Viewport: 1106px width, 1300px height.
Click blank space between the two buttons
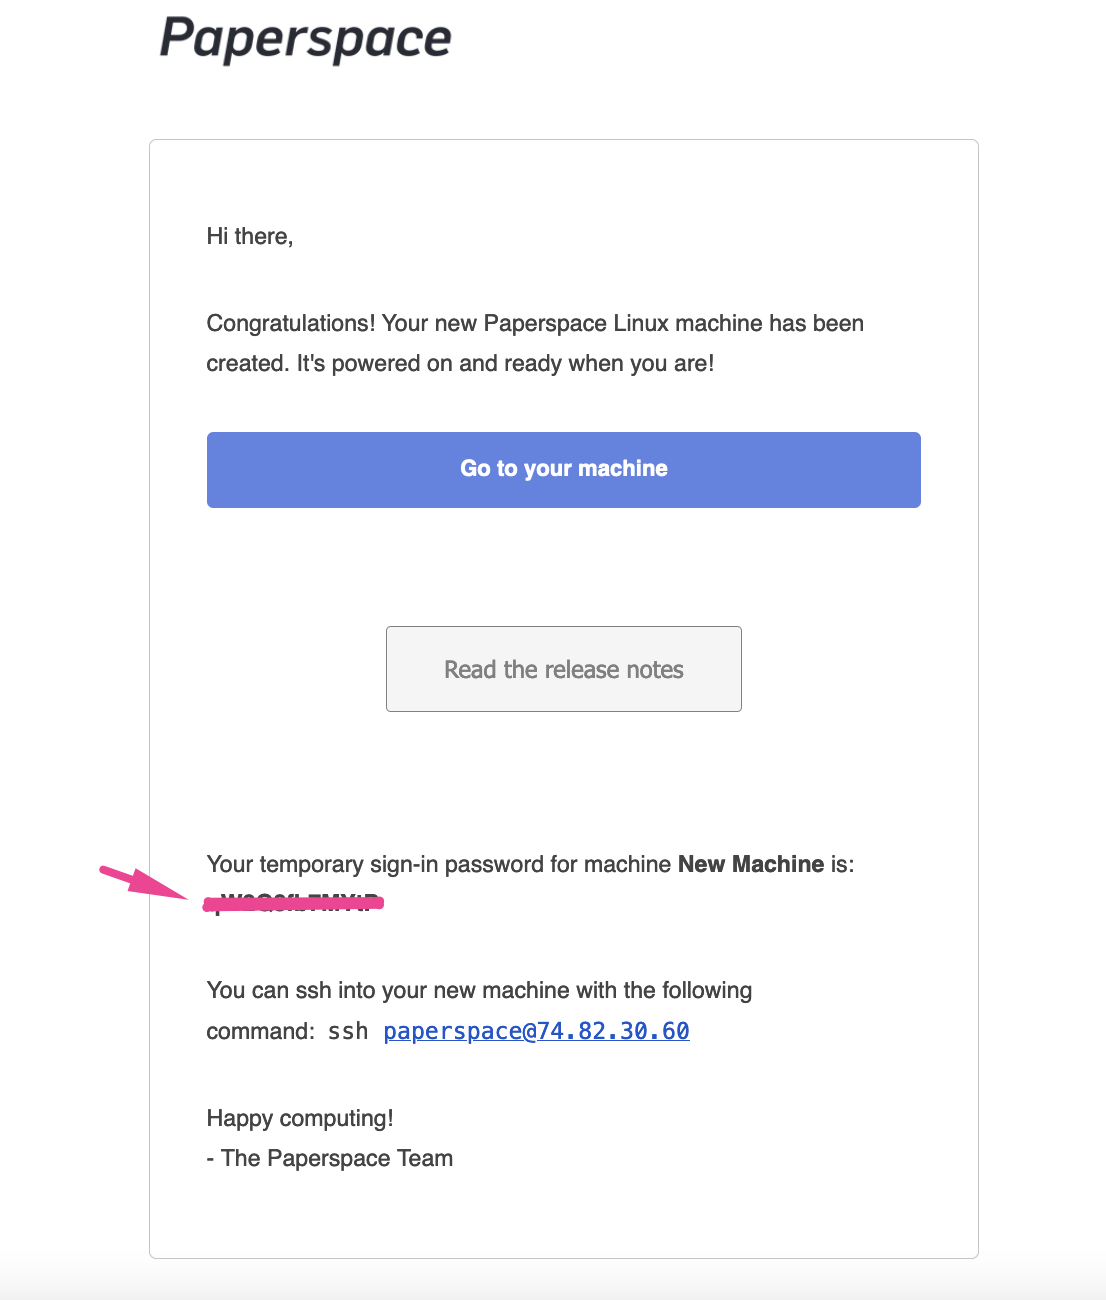(x=564, y=567)
